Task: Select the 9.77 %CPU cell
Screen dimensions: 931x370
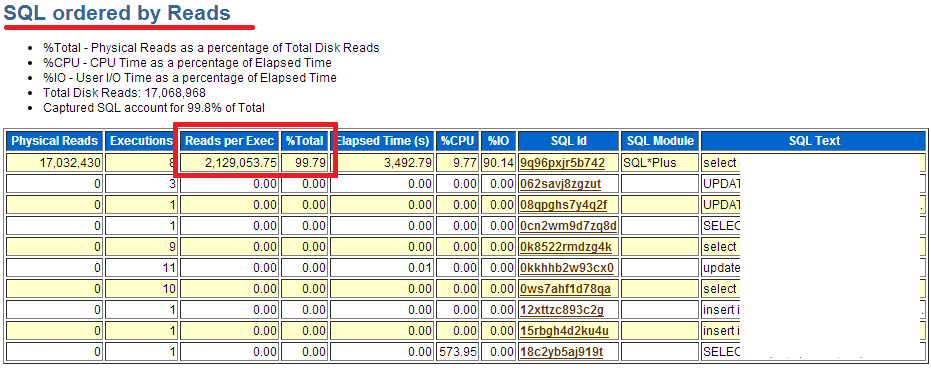Action: coord(458,163)
